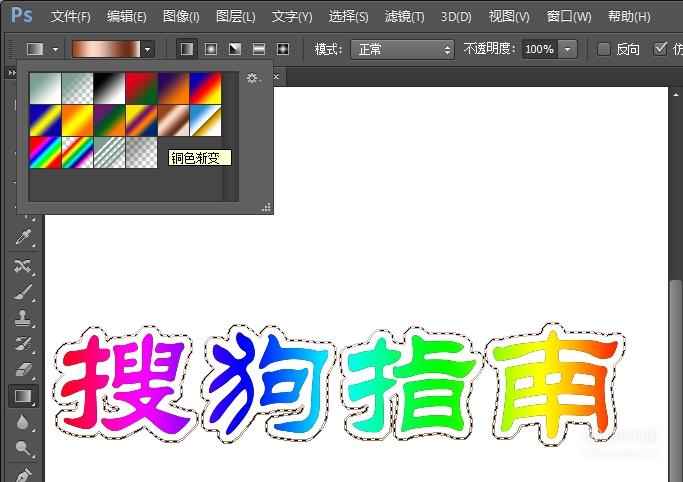Open the 图层(L) menu

pyautogui.click(x=236, y=17)
